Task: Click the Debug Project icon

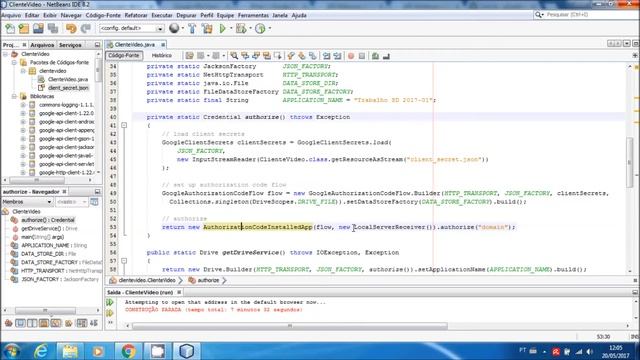Action: coord(241,29)
